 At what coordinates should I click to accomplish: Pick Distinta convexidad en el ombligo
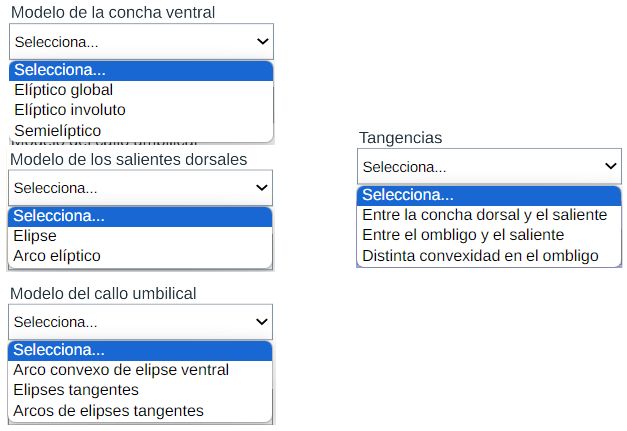click(x=480, y=255)
